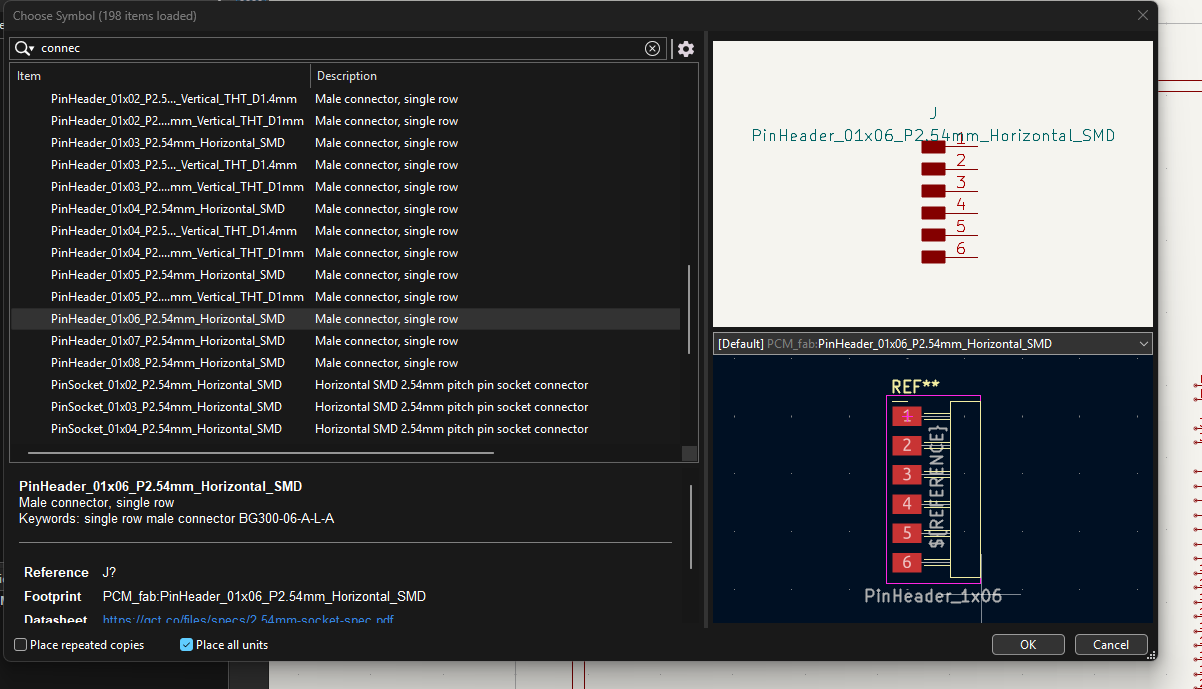The height and width of the screenshot is (689, 1202).
Task: Click the Reference value 'J?'
Action: [x=110, y=572]
